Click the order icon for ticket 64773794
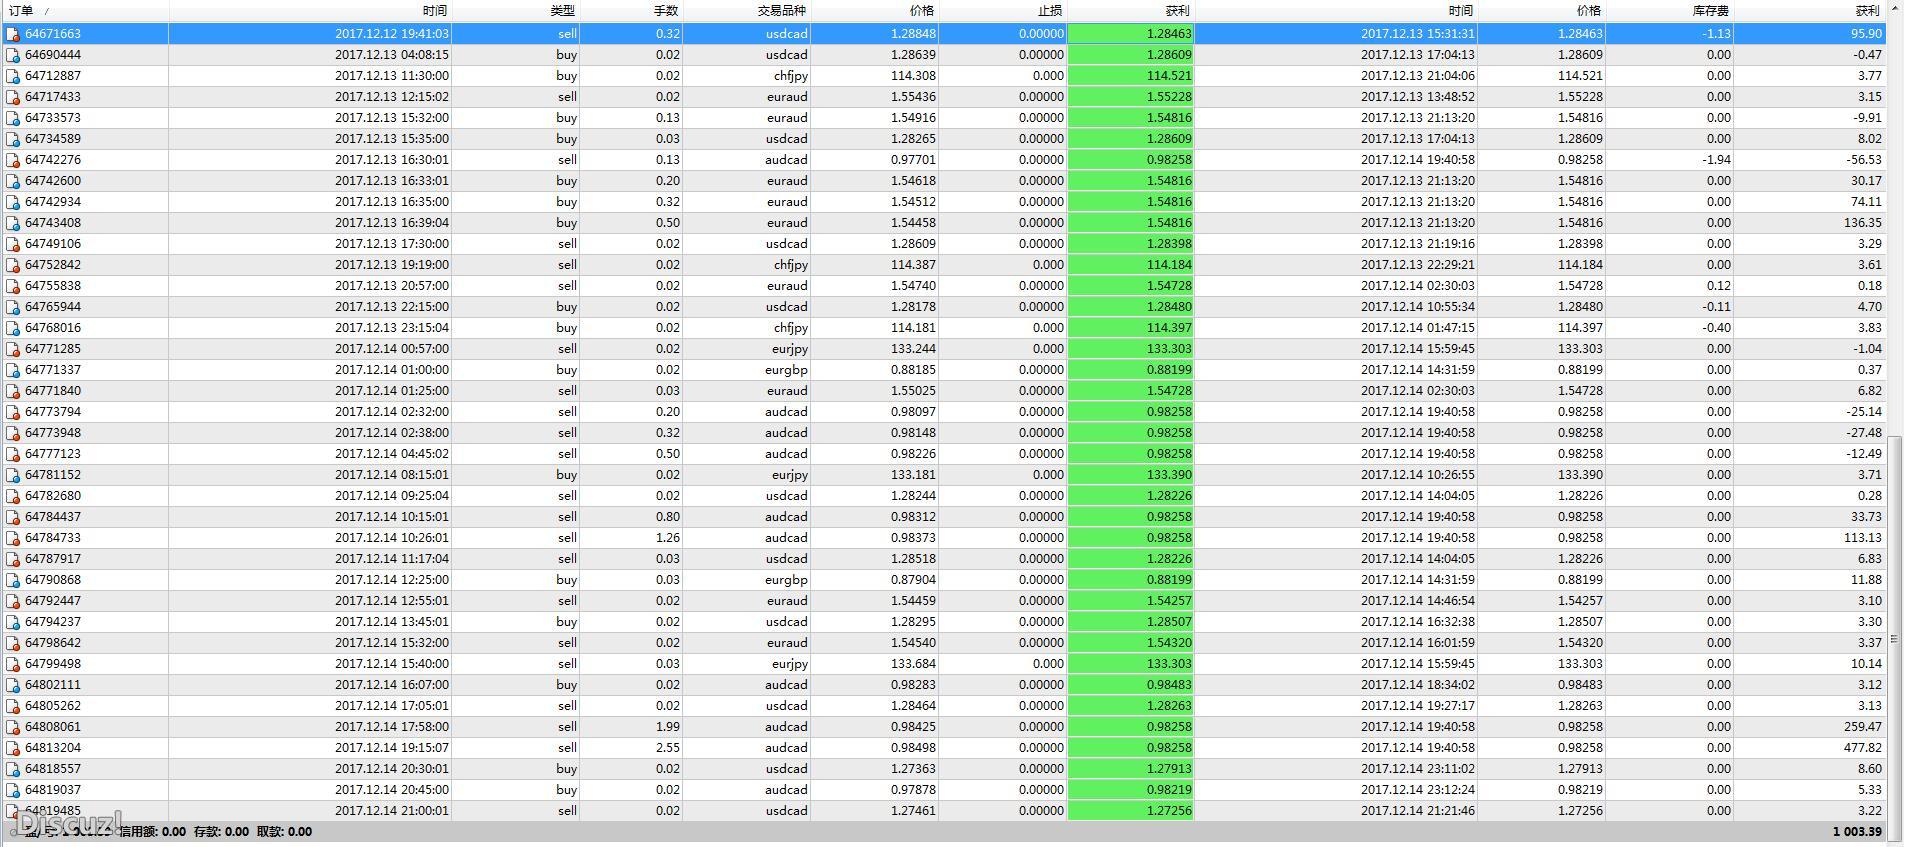The width and height of the screenshot is (1905, 847). point(13,412)
